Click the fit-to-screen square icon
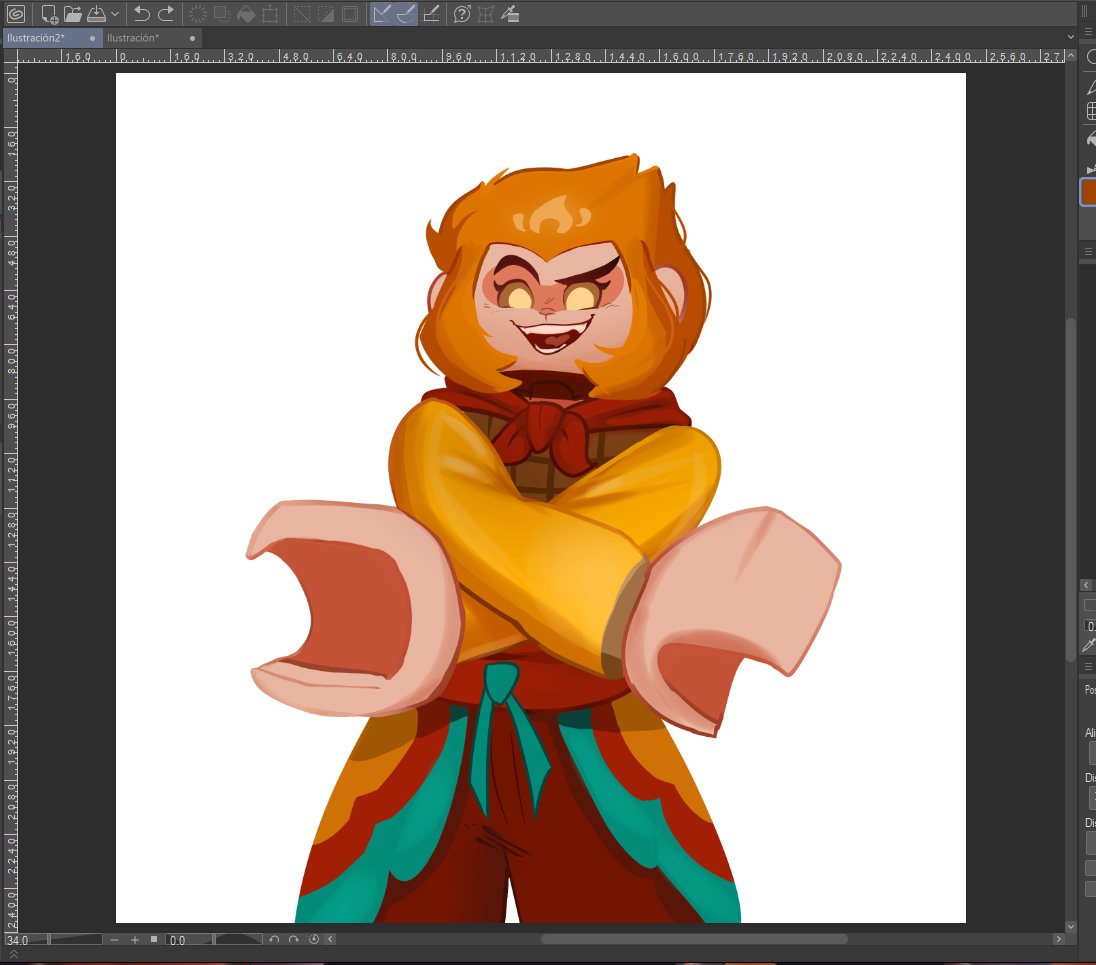The image size is (1096, 965). [x=154, y=940]
